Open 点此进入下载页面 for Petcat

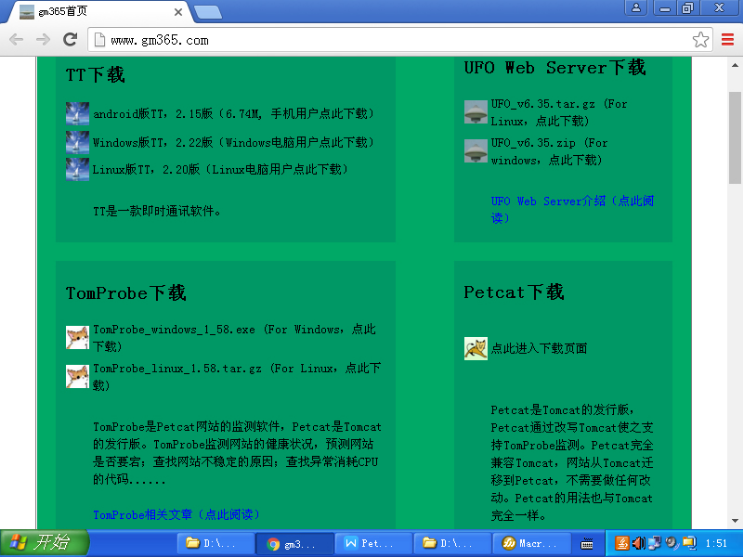(x=539, y=348)
